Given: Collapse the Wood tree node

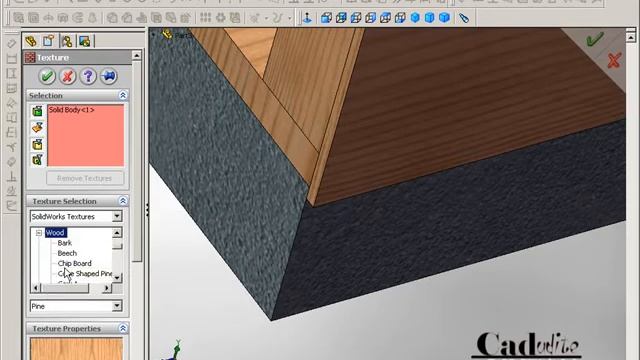Looking at the screenshot, I should click(x=39, y=233).
